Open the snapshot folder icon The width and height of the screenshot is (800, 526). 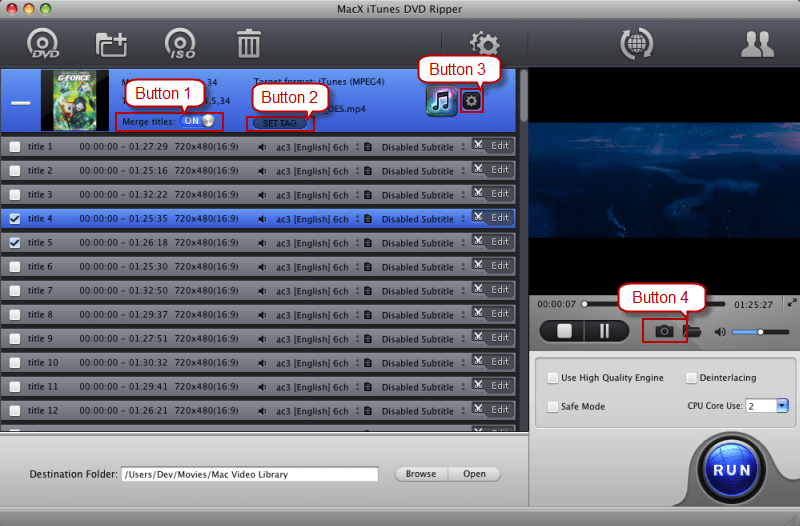click(x=692, y=331)
